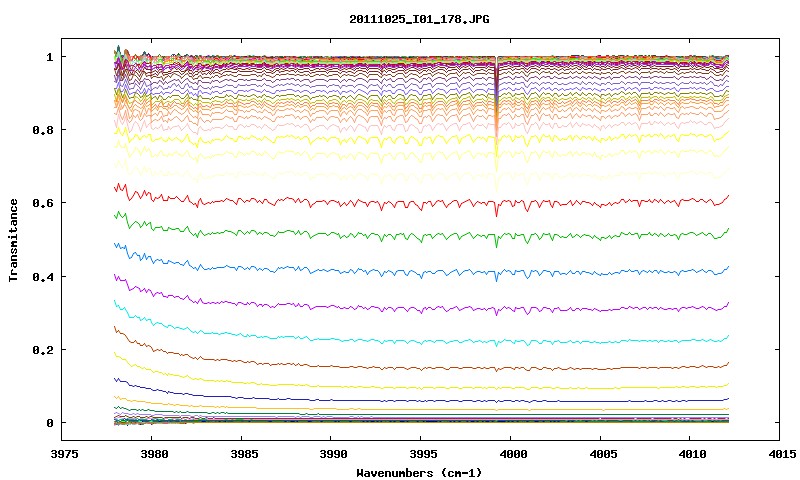Click the x-axis tick label 4010
The image size is (800, 480).
pos(693,454)
